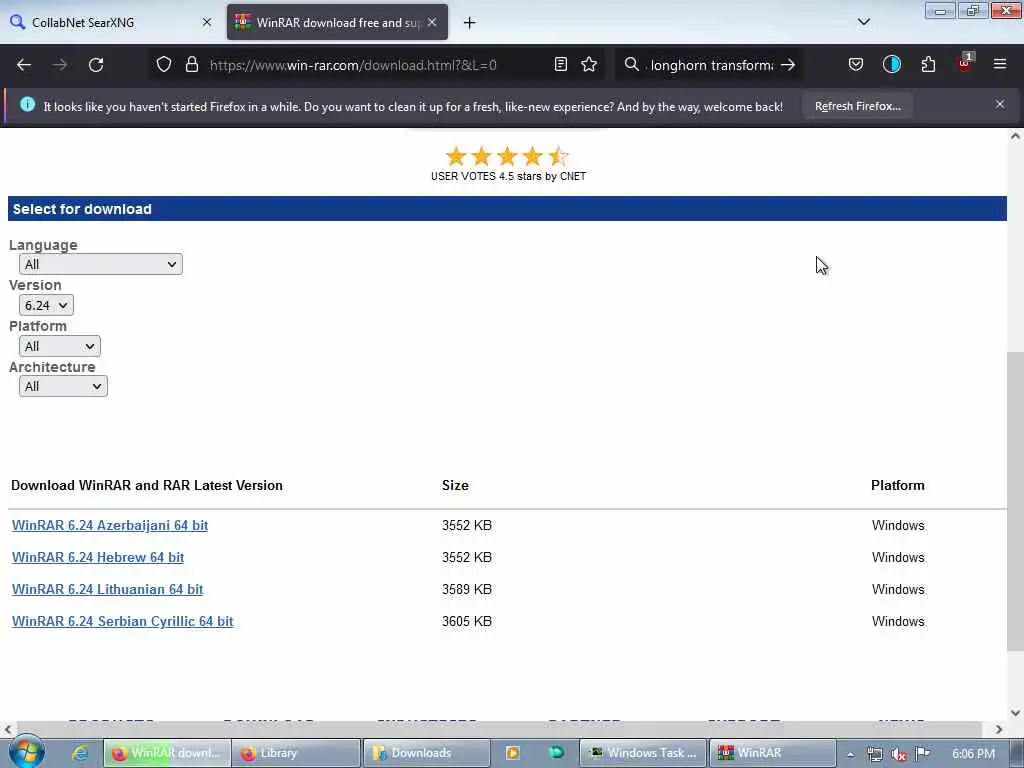Click the scroll down arrow
This screenshot has width=1024, height=768.
click(1016, 713)
